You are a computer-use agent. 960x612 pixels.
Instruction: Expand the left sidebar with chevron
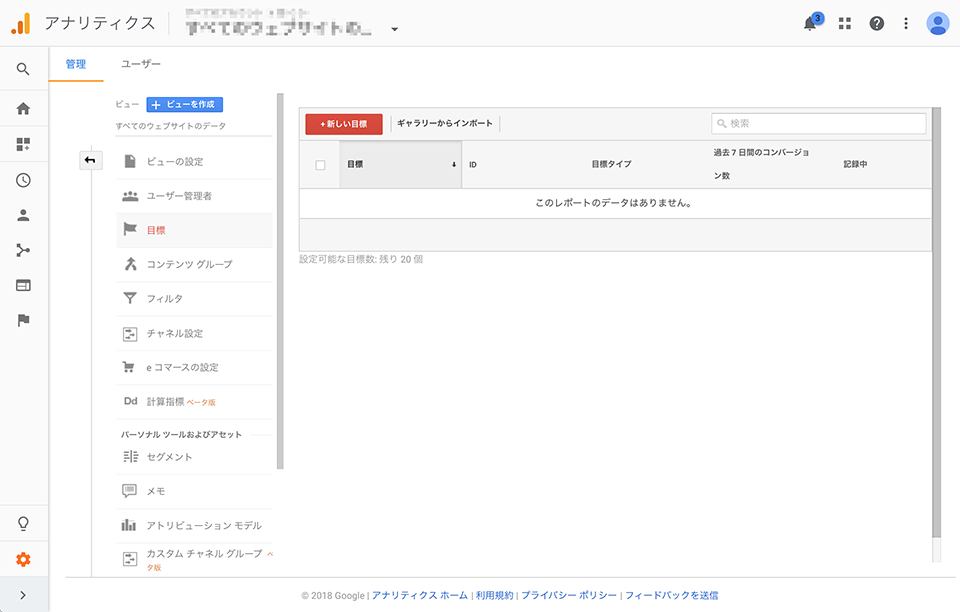coord(23,595)
